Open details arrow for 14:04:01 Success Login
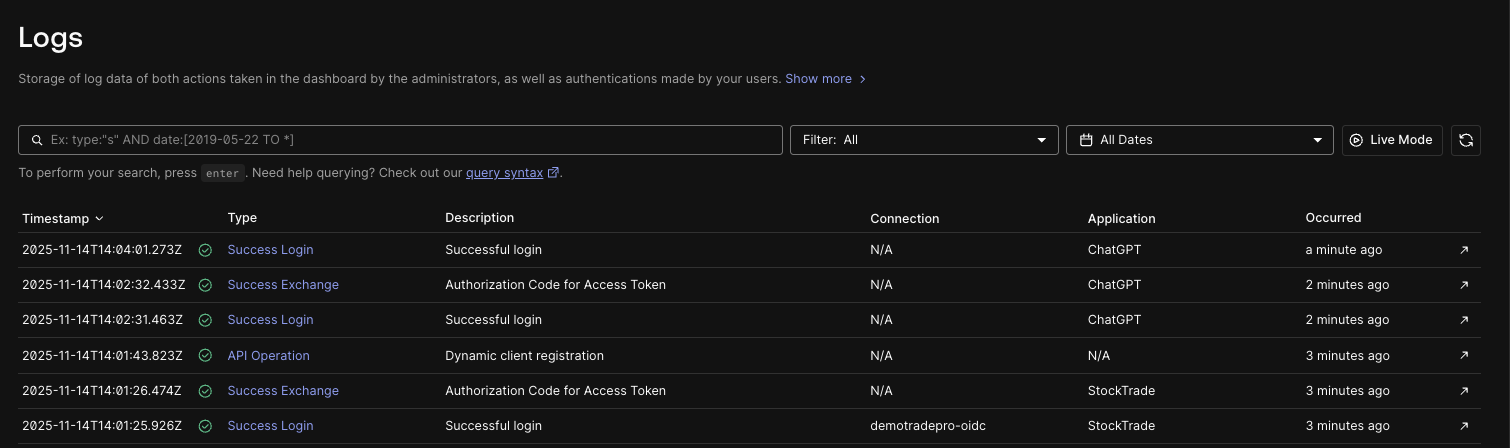Viewport: 1510px width, 448px height. point(1464,250)
